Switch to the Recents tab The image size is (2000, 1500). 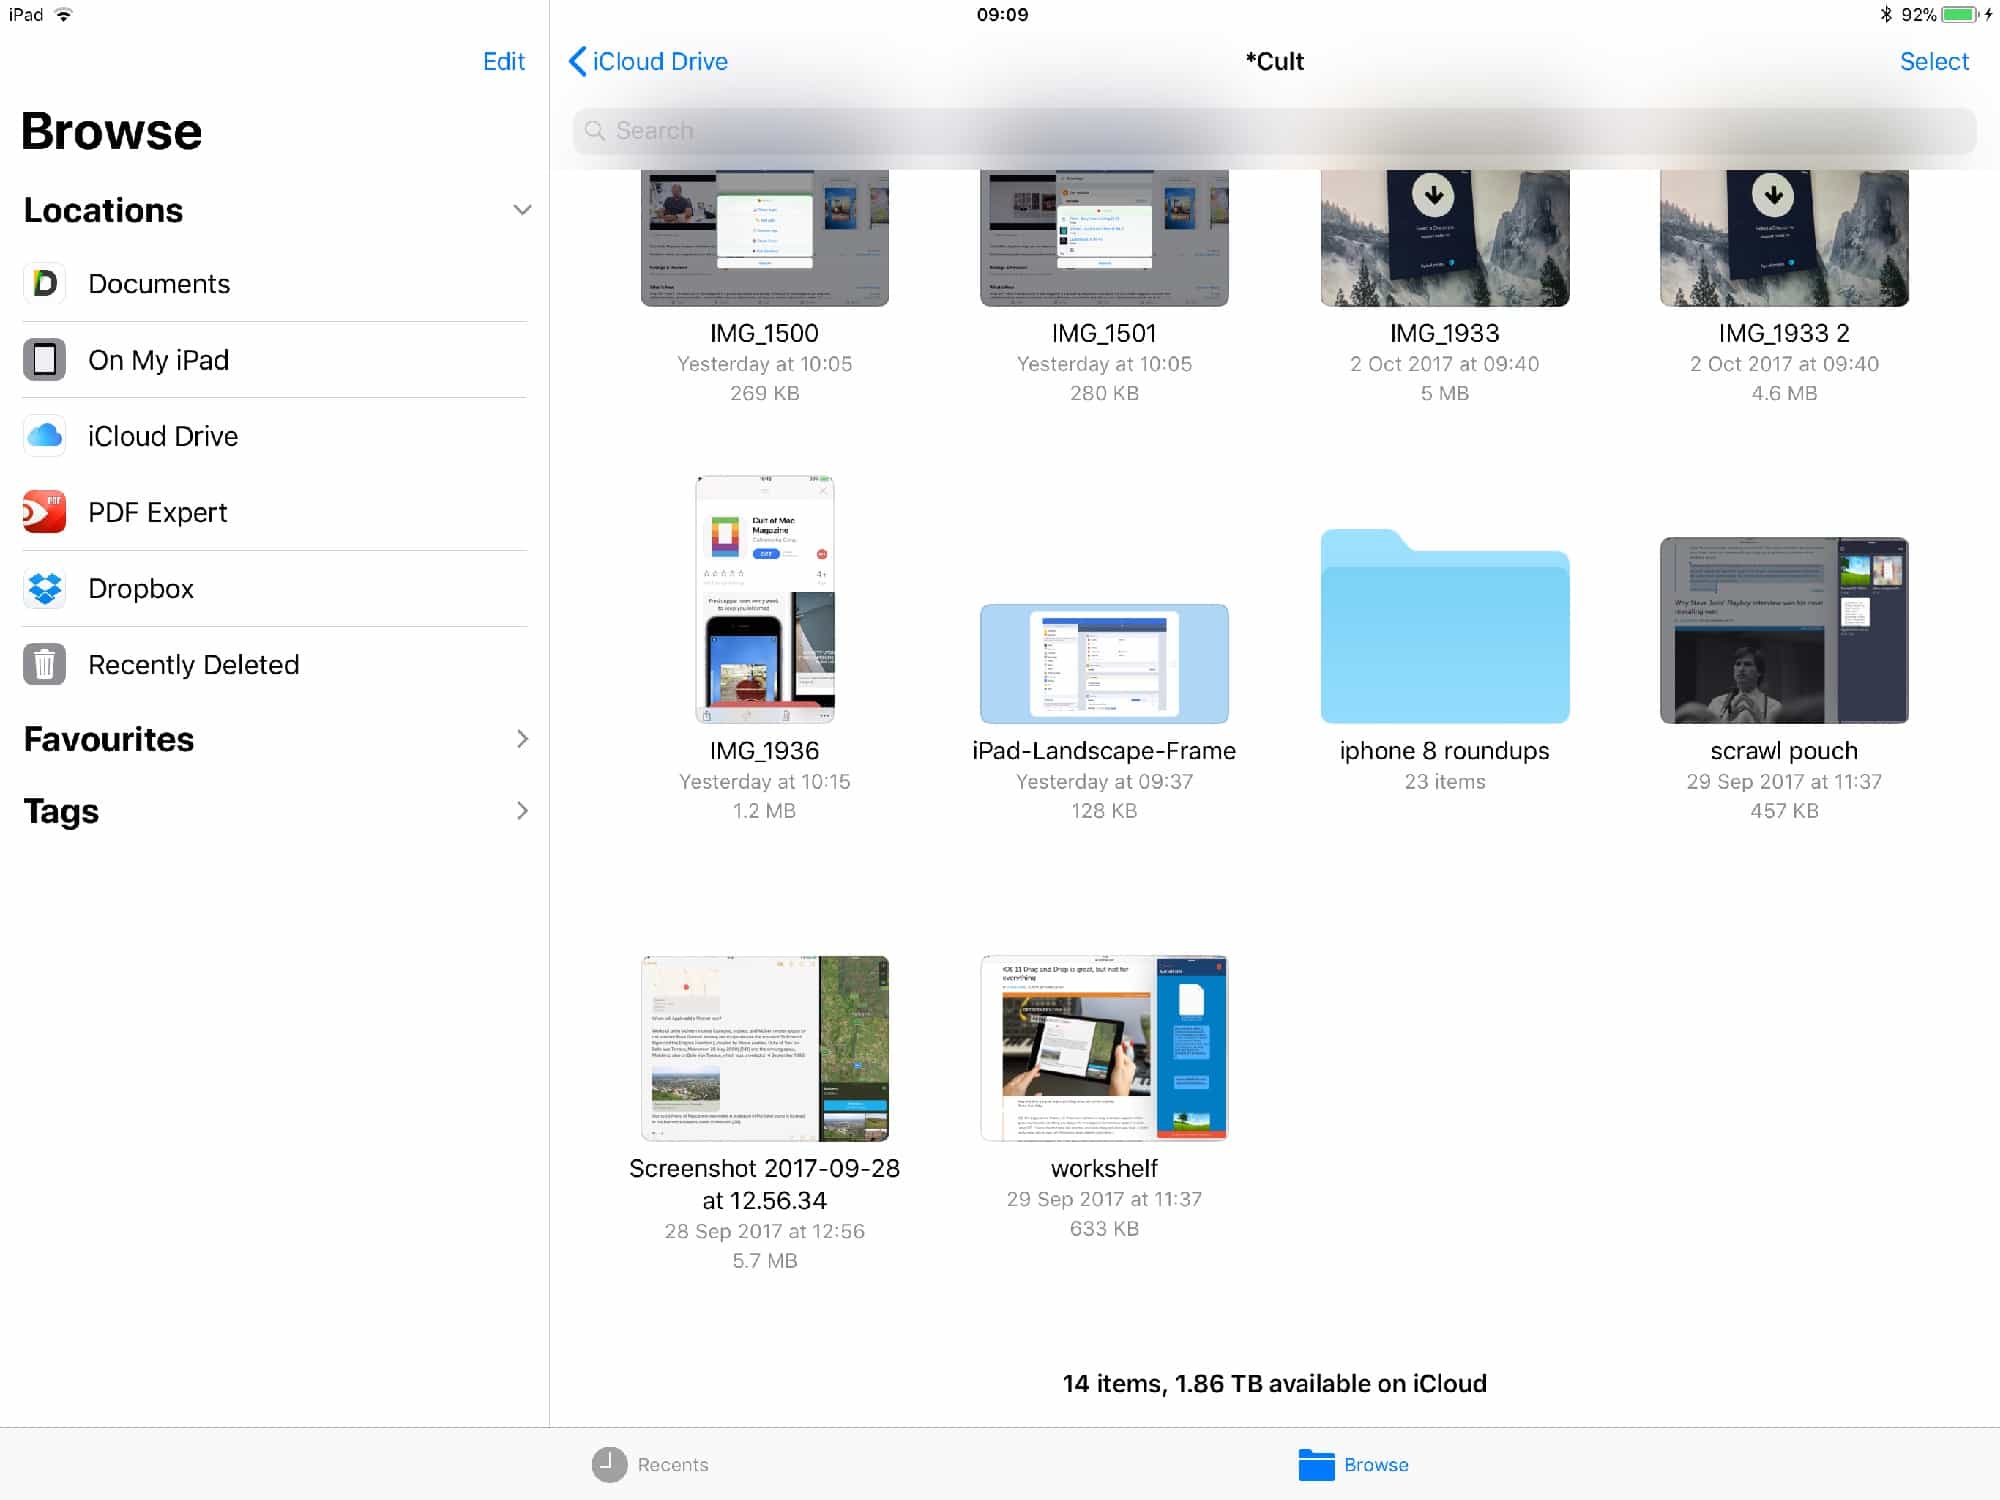coord(651,1464)
